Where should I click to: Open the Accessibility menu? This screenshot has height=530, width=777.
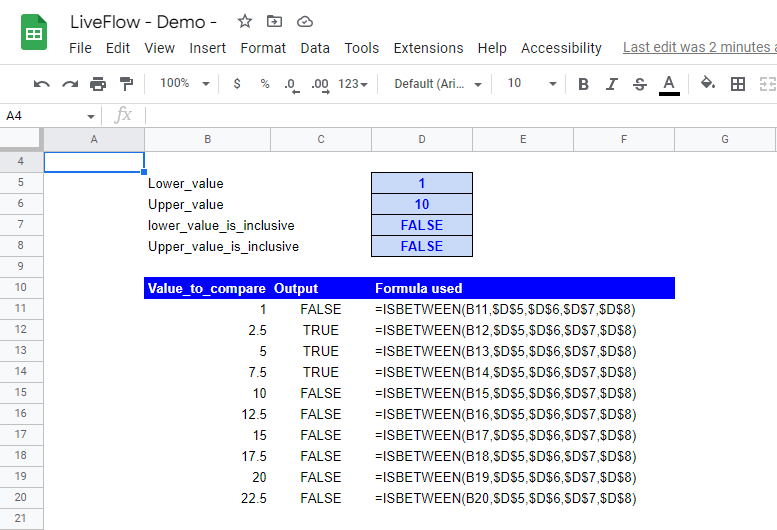561,48
